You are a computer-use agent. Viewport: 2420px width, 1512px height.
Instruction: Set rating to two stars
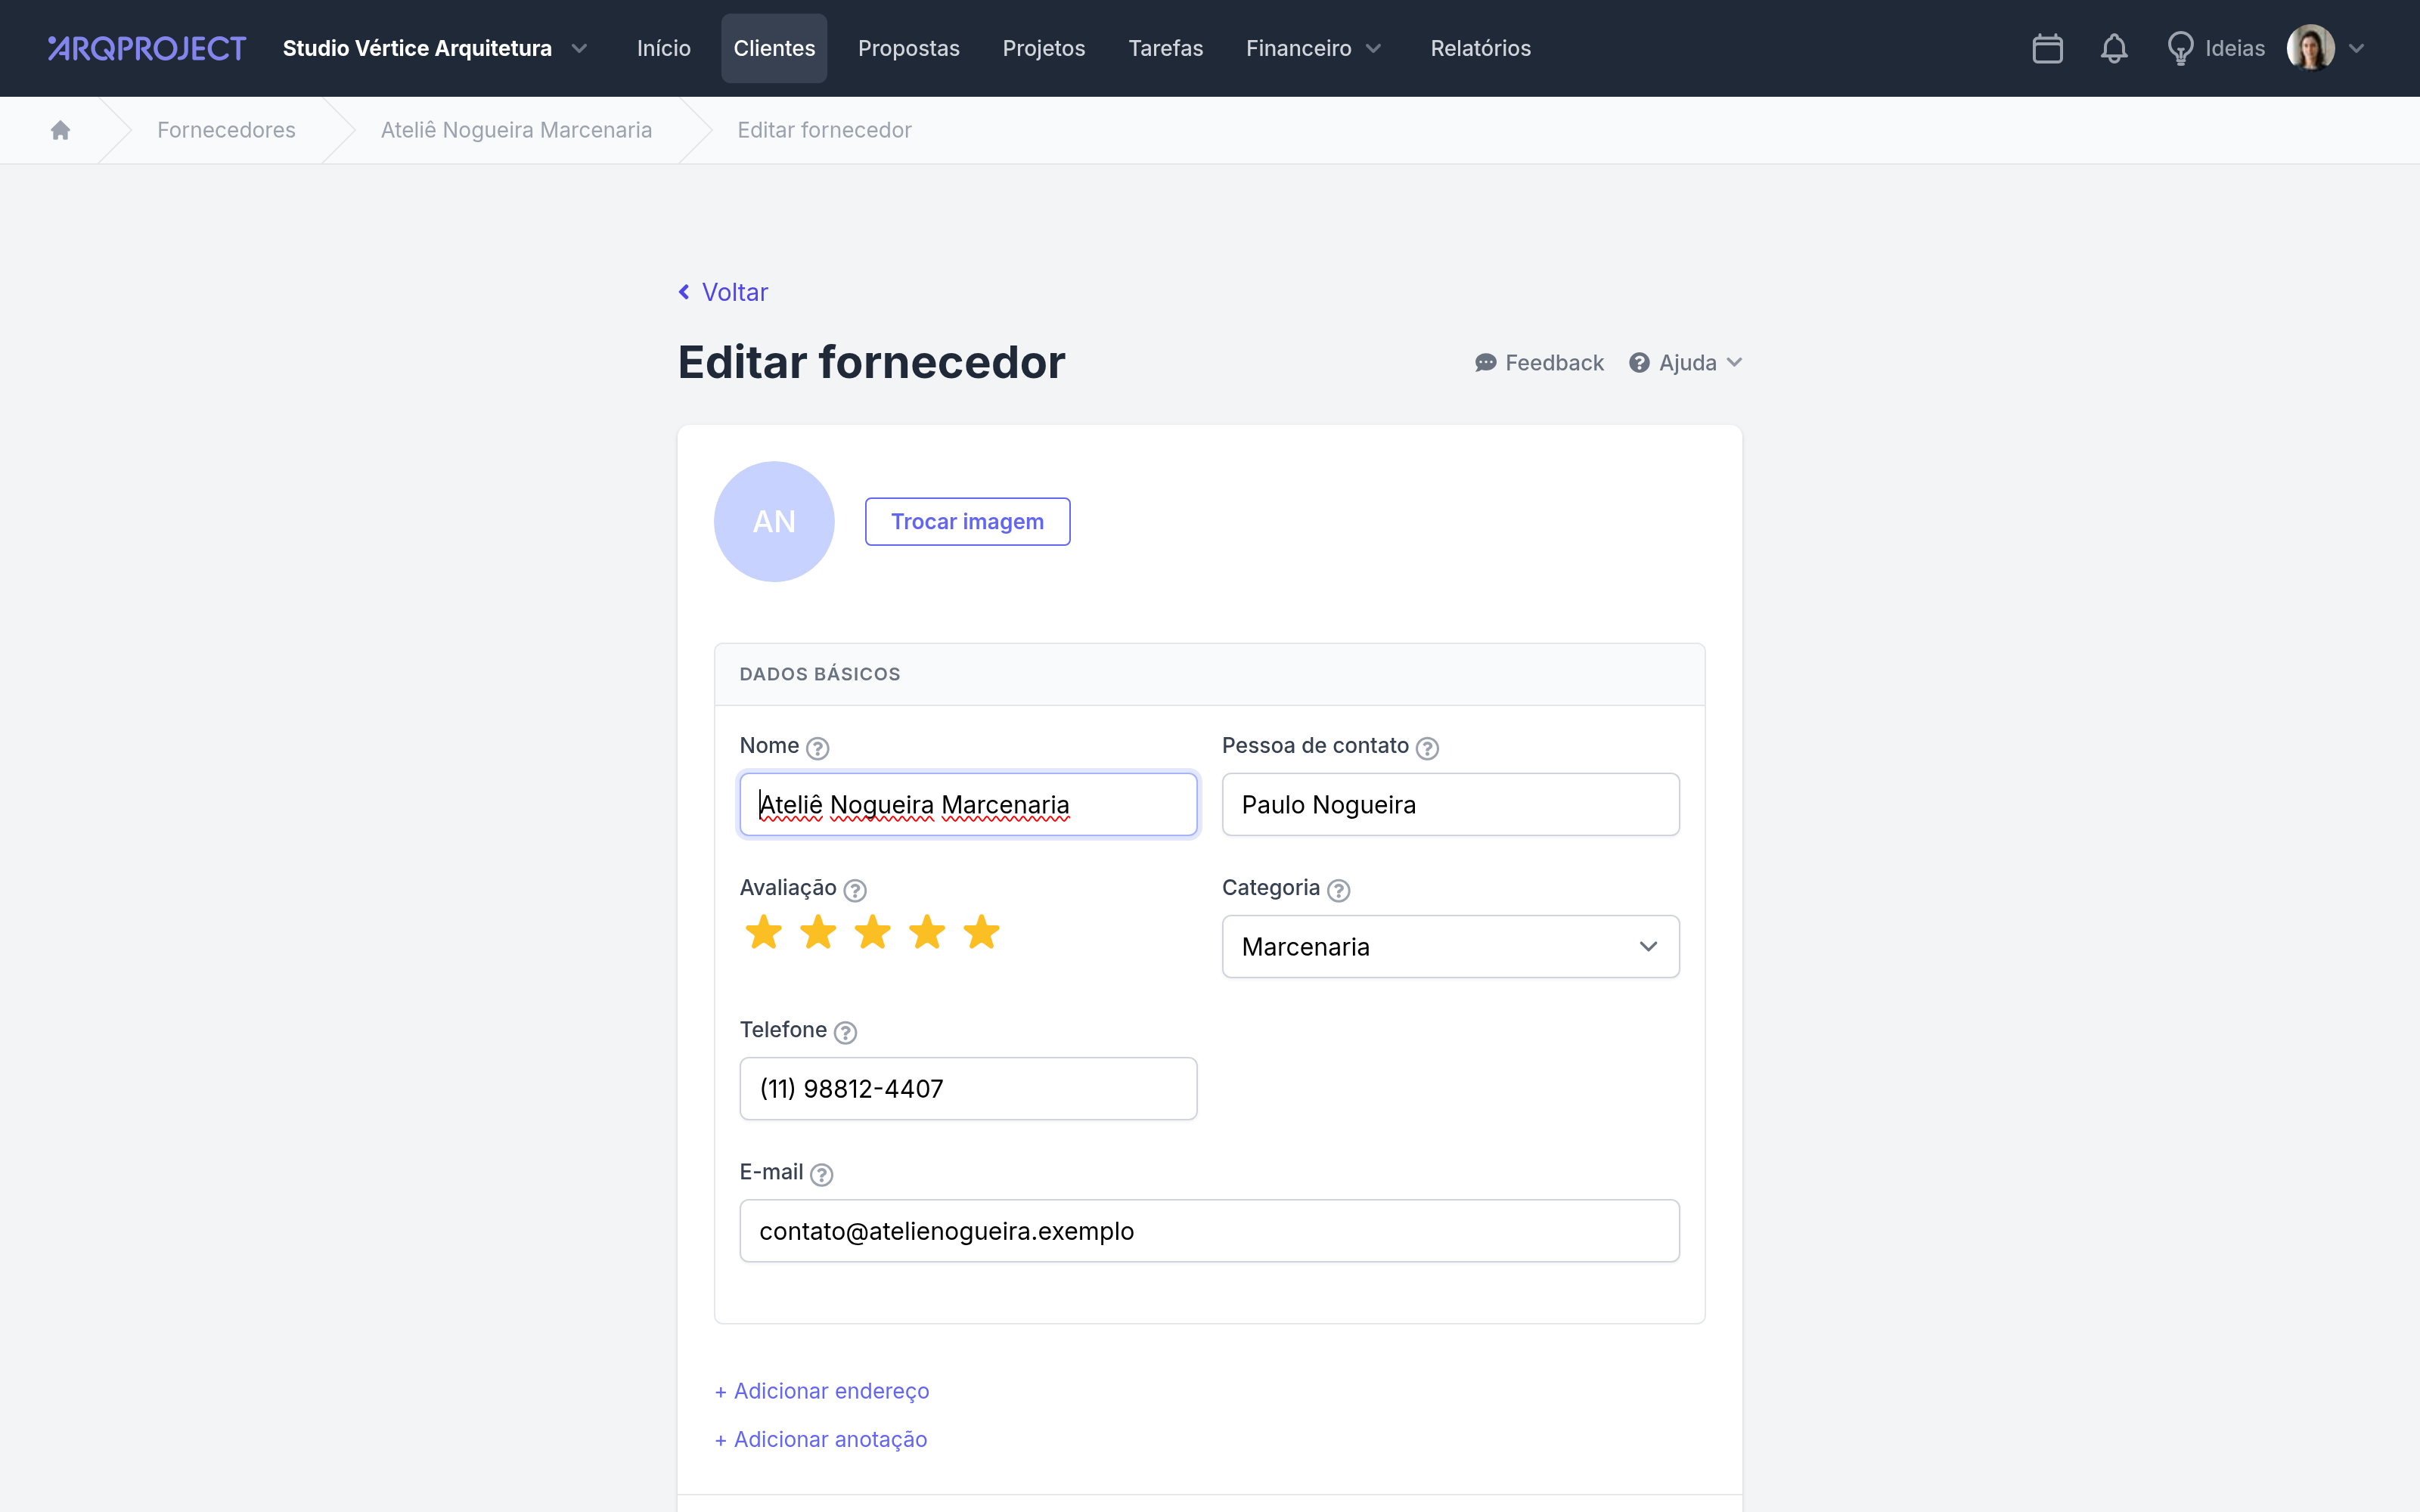[818, 932]
